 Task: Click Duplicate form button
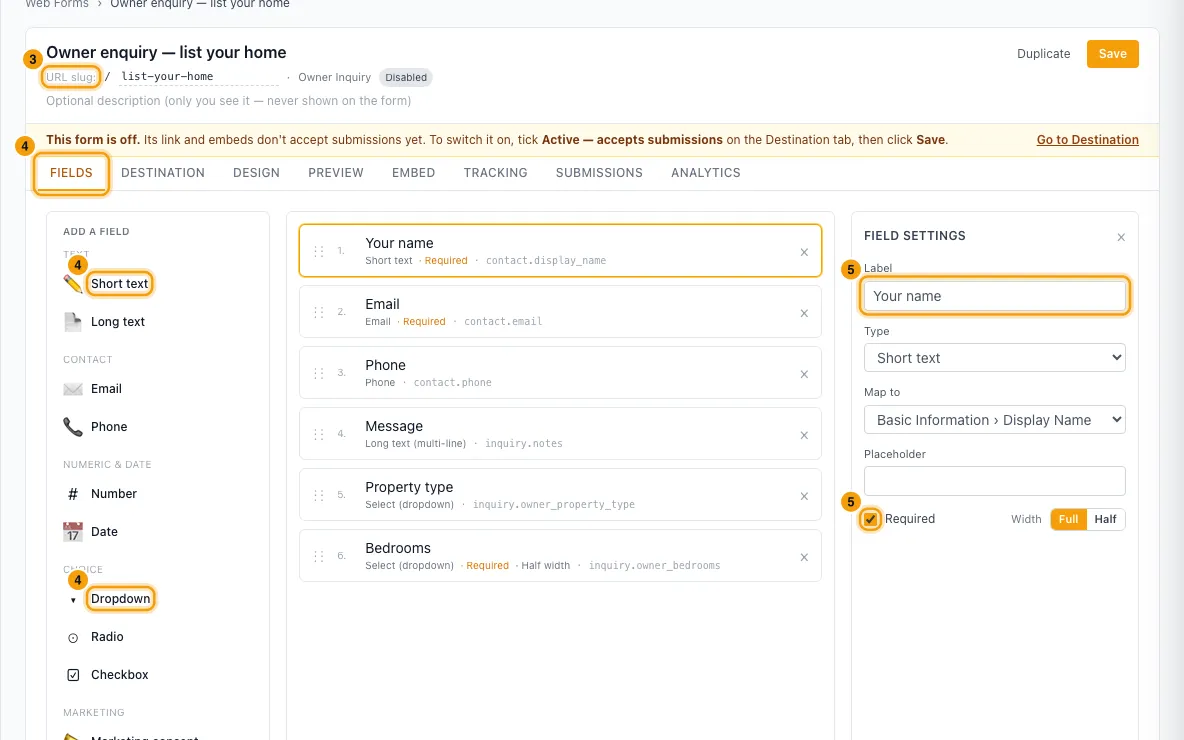tap(1044, 54)
